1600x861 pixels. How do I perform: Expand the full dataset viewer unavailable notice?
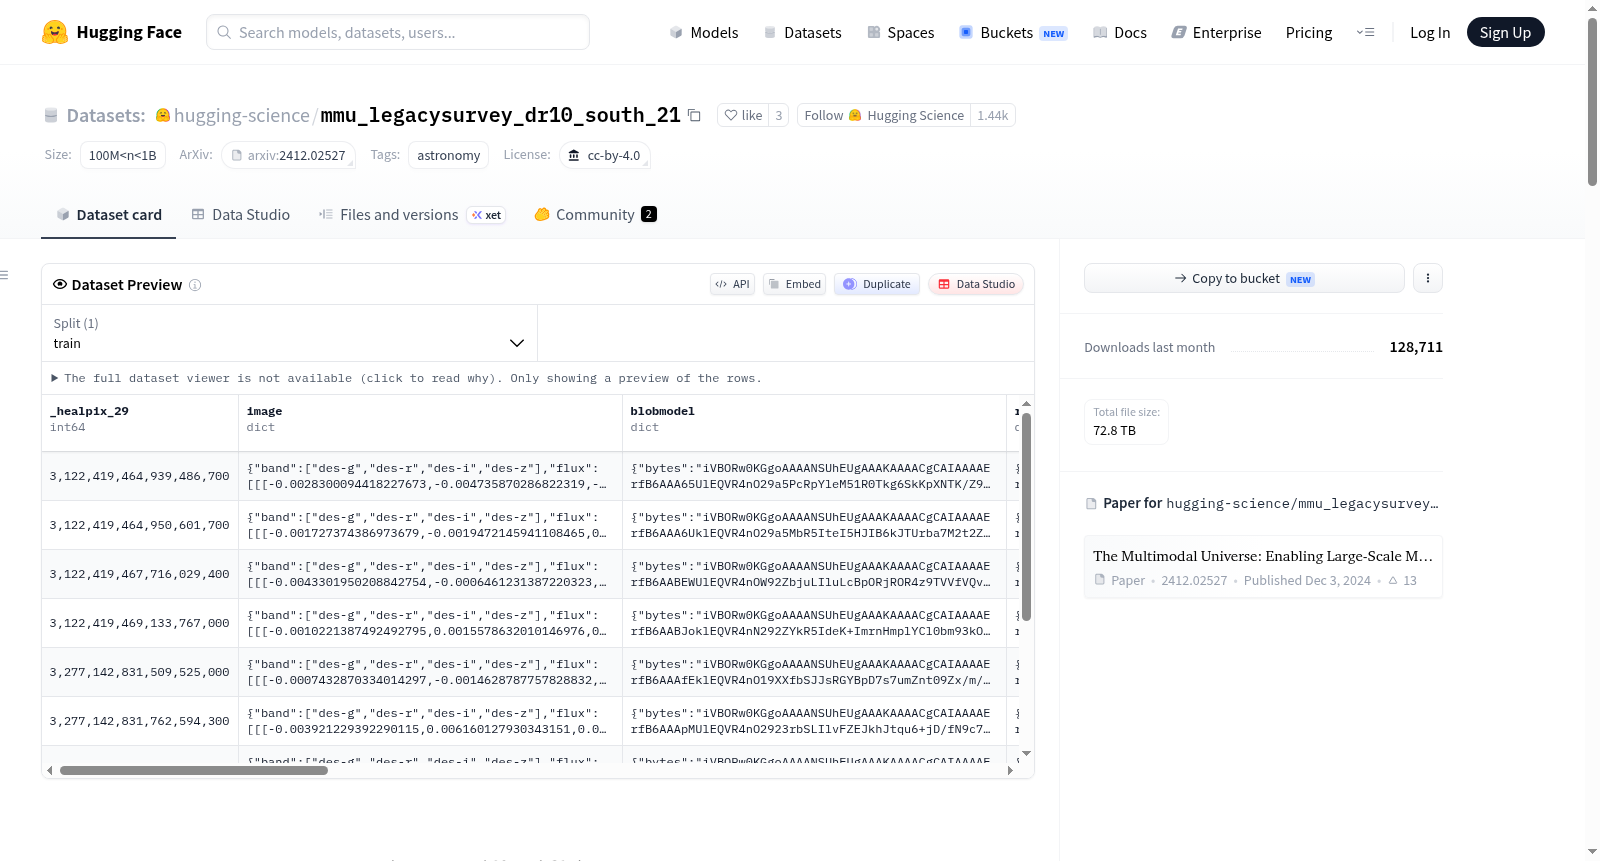coord(407,378)
